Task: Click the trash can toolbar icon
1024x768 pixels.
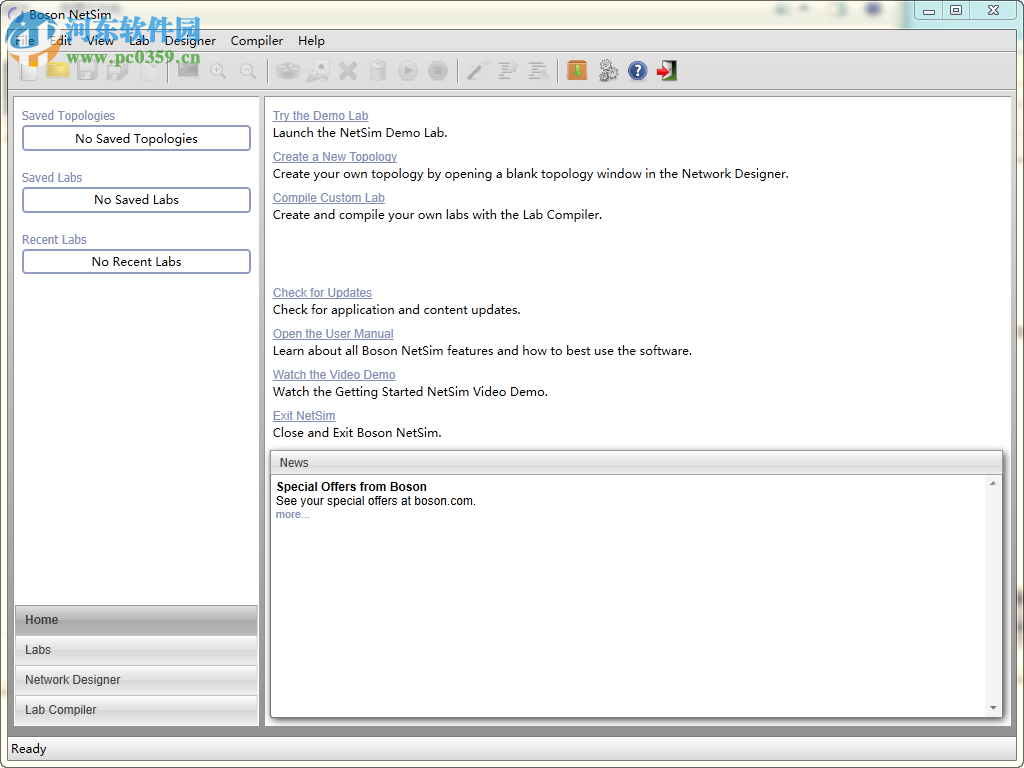Action: coord(378,71)
